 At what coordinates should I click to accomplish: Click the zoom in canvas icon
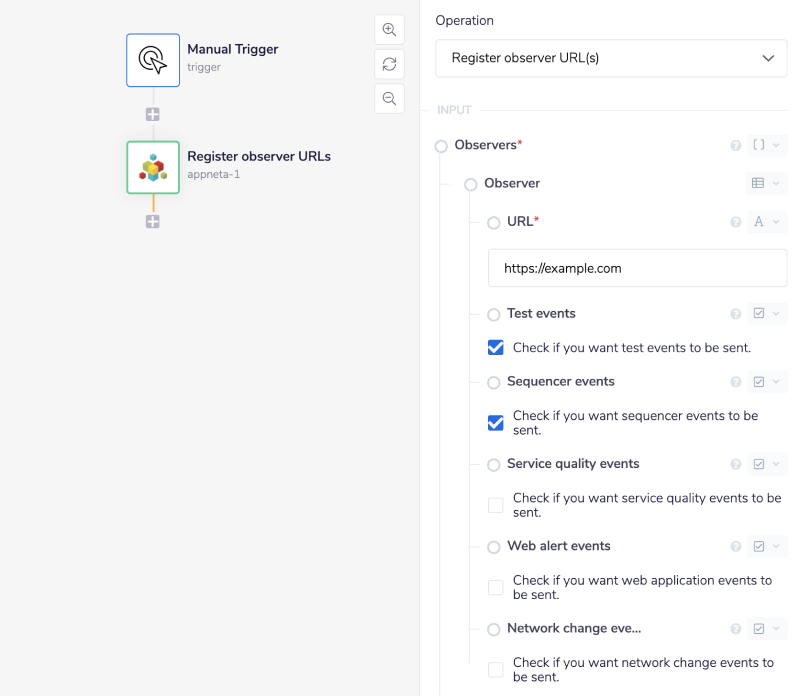pos(389,29)
